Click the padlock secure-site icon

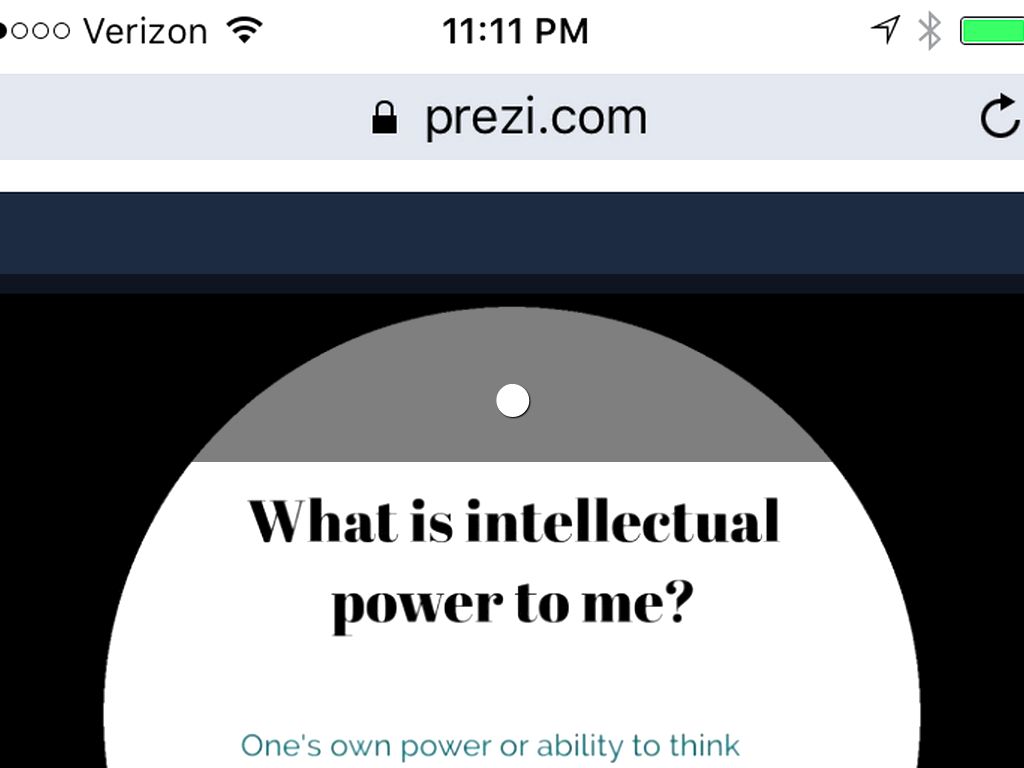384,118
